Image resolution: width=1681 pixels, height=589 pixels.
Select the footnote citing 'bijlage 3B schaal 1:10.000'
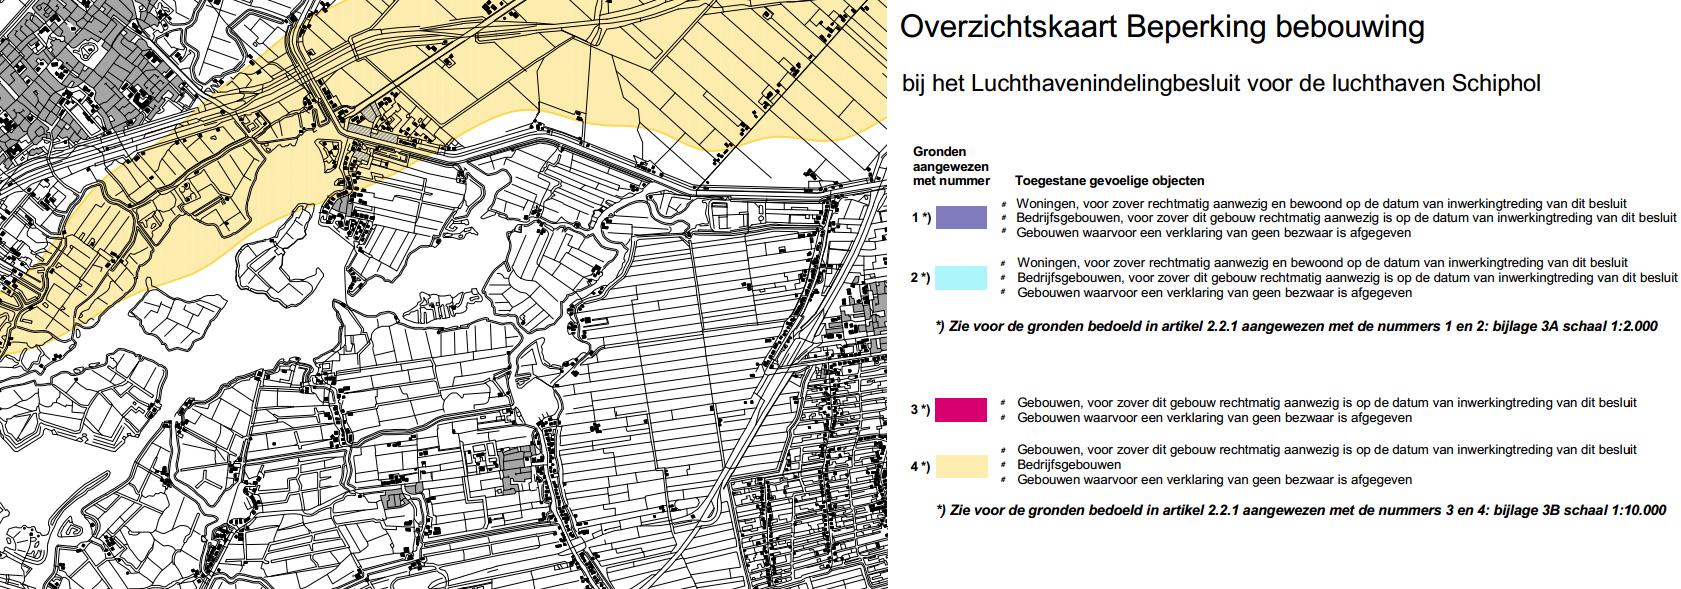1302,510
